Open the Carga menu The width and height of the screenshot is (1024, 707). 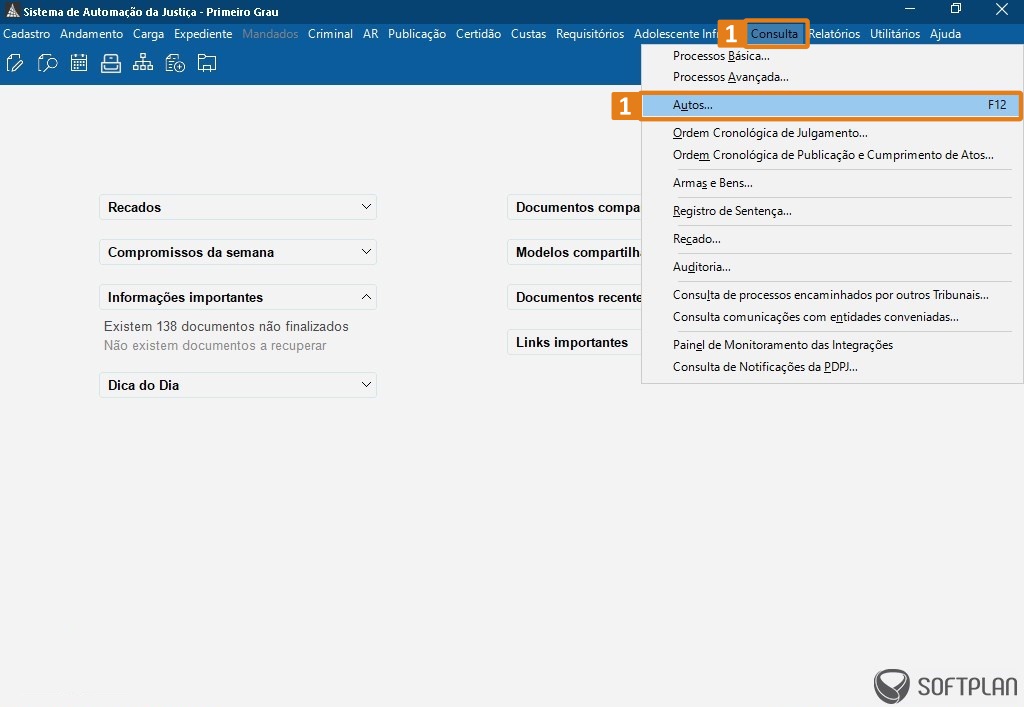[x=148, y=34]
